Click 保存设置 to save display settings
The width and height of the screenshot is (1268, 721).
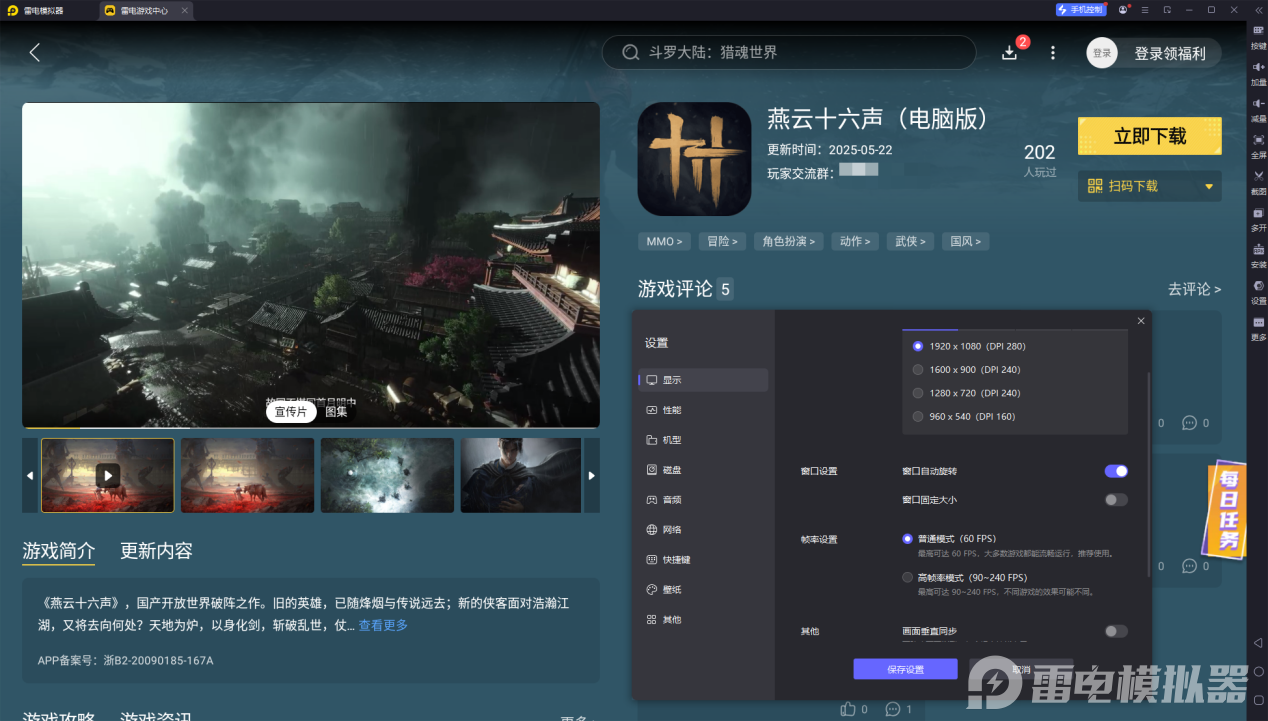[x=905, y=668]
